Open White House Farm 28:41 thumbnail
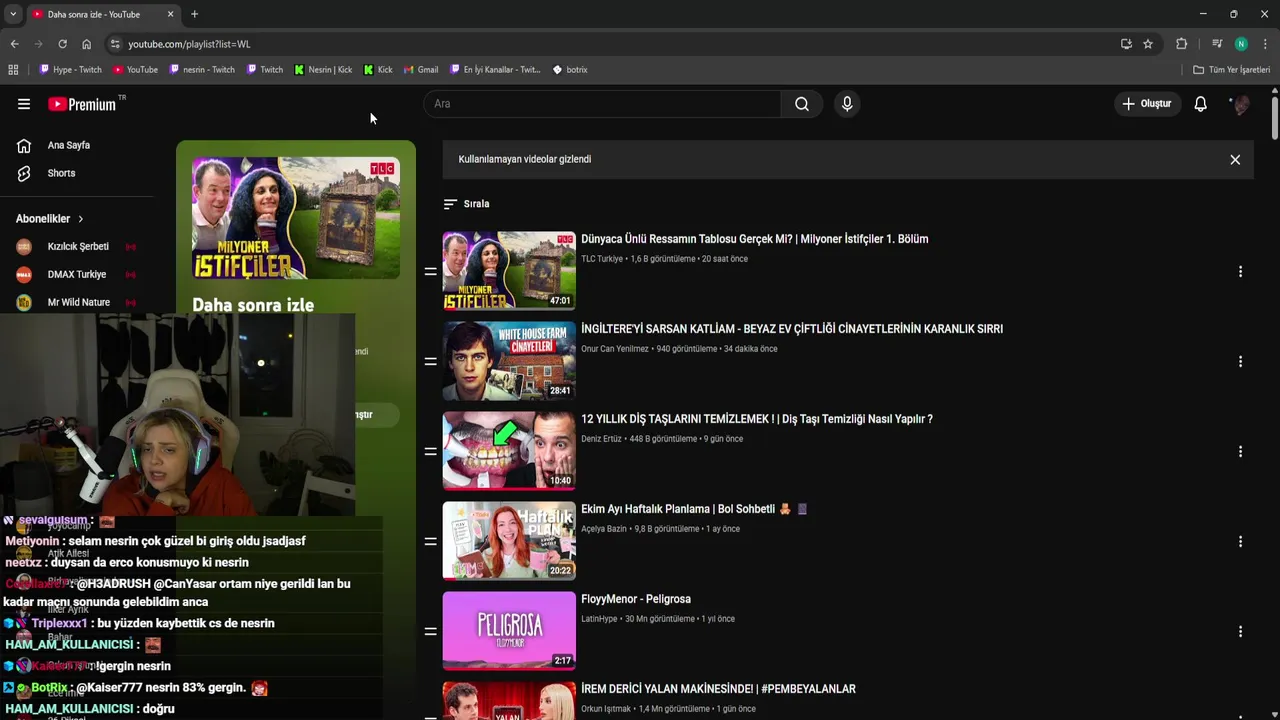Viewport: 1280px width, 720px height. [509, 360]
